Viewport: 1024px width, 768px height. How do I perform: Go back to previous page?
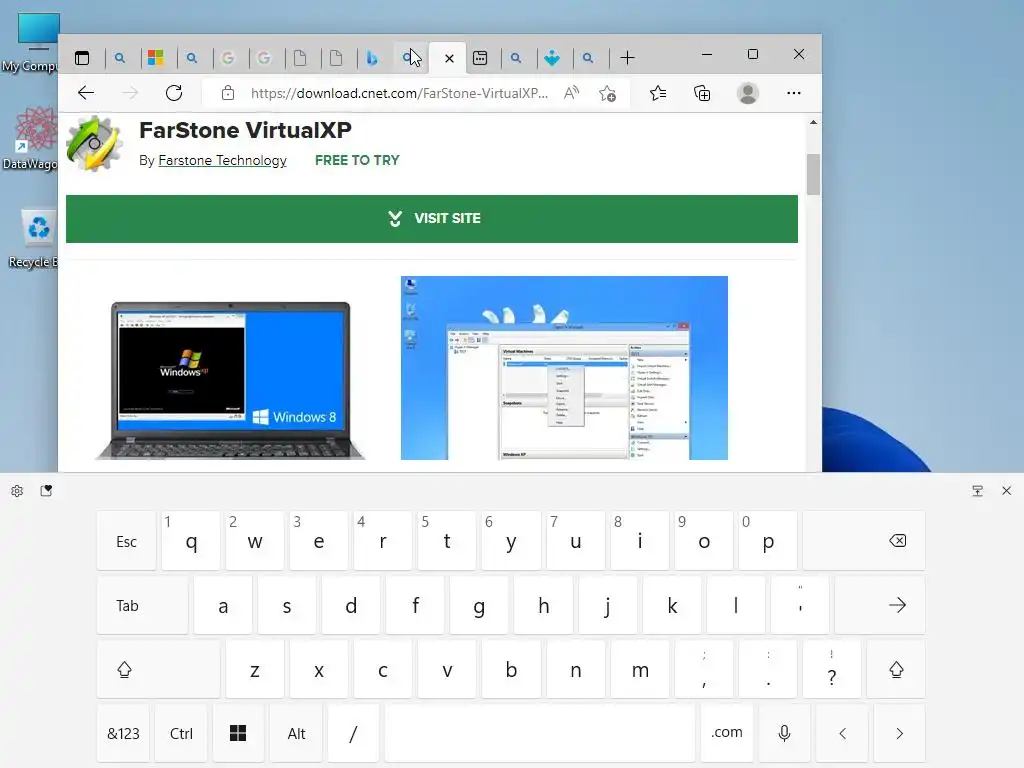pos(86,93)
